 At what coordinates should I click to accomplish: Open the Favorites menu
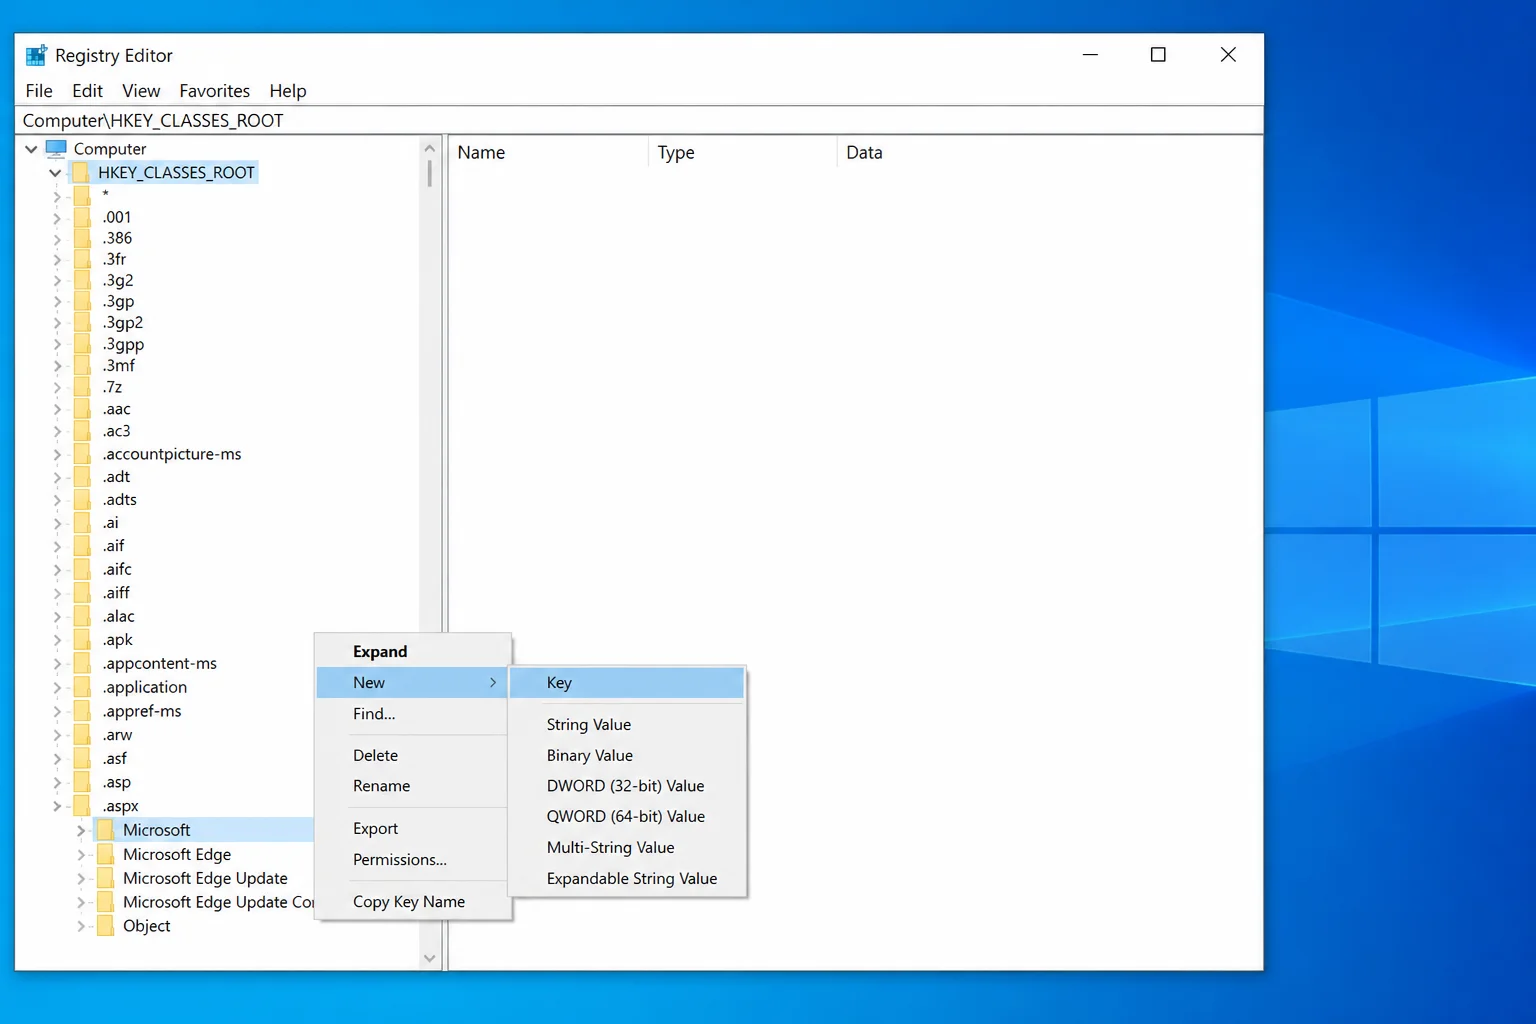click(215, 91)
